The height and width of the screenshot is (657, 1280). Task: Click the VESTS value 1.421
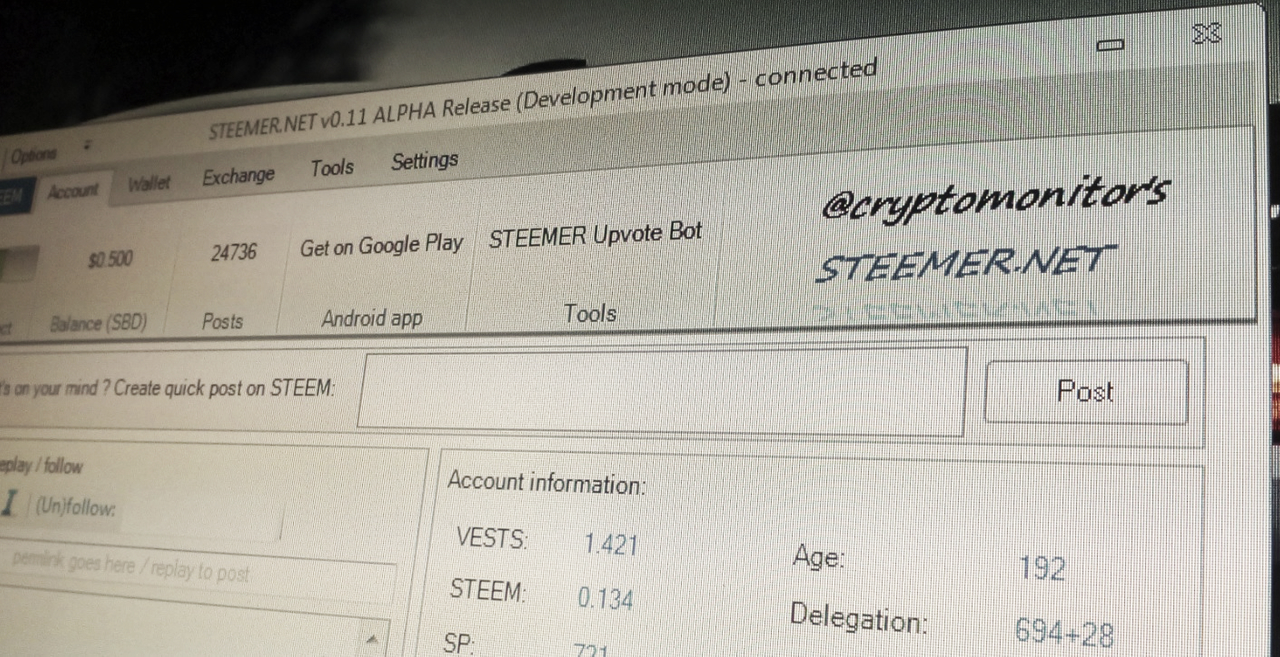coord(611,545)
